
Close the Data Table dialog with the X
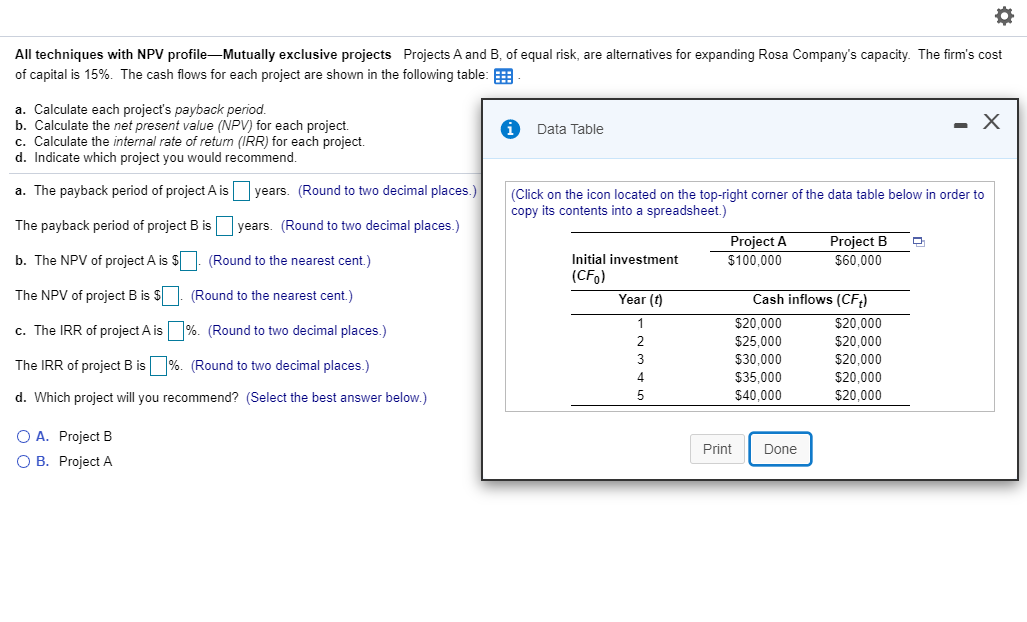[x=990, y=121]
